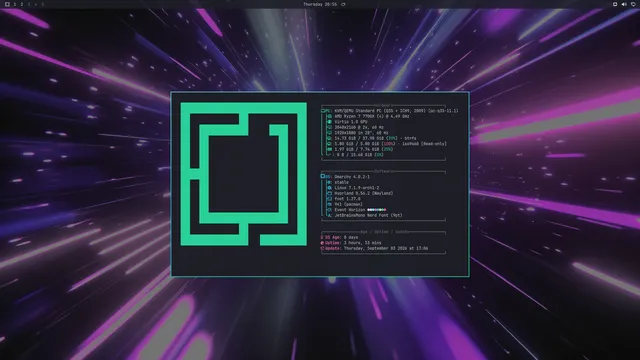
Task: Click the branch icon beside 'stable'
Action: click(329, 182)
